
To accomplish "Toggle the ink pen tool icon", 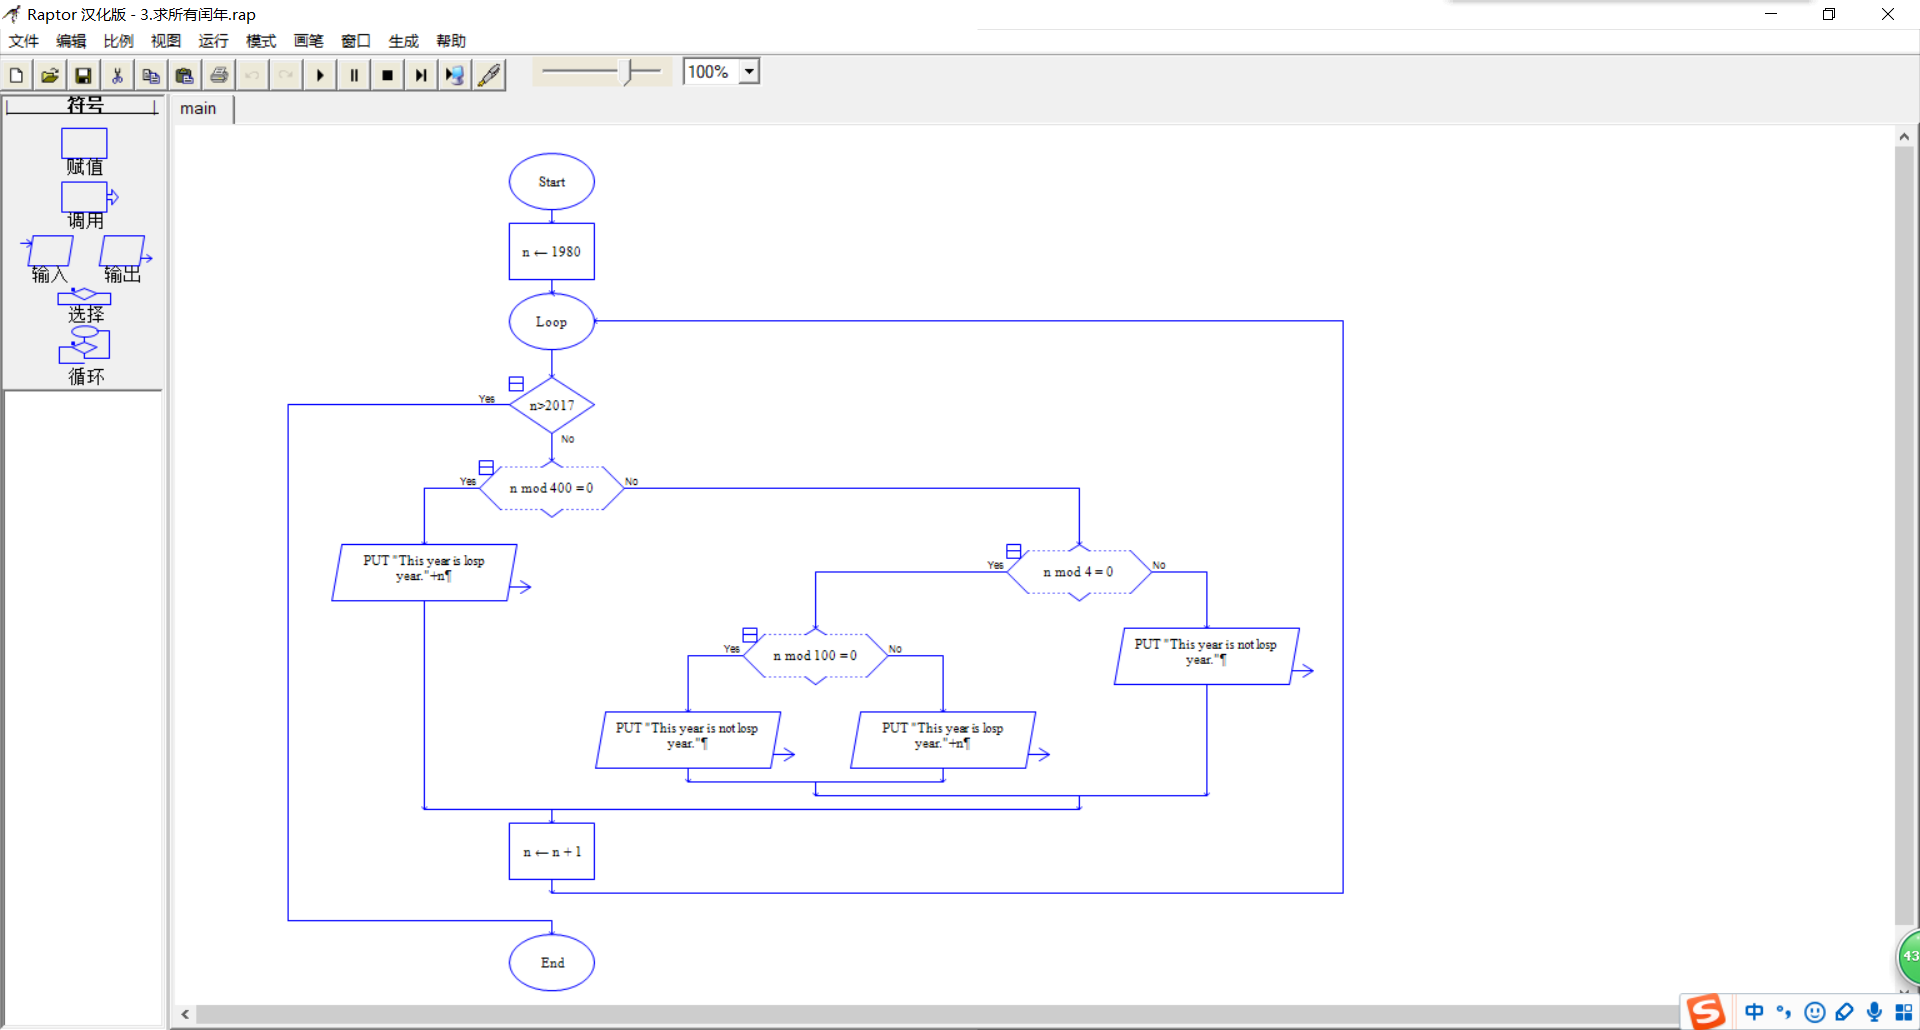I will point(489,75).
